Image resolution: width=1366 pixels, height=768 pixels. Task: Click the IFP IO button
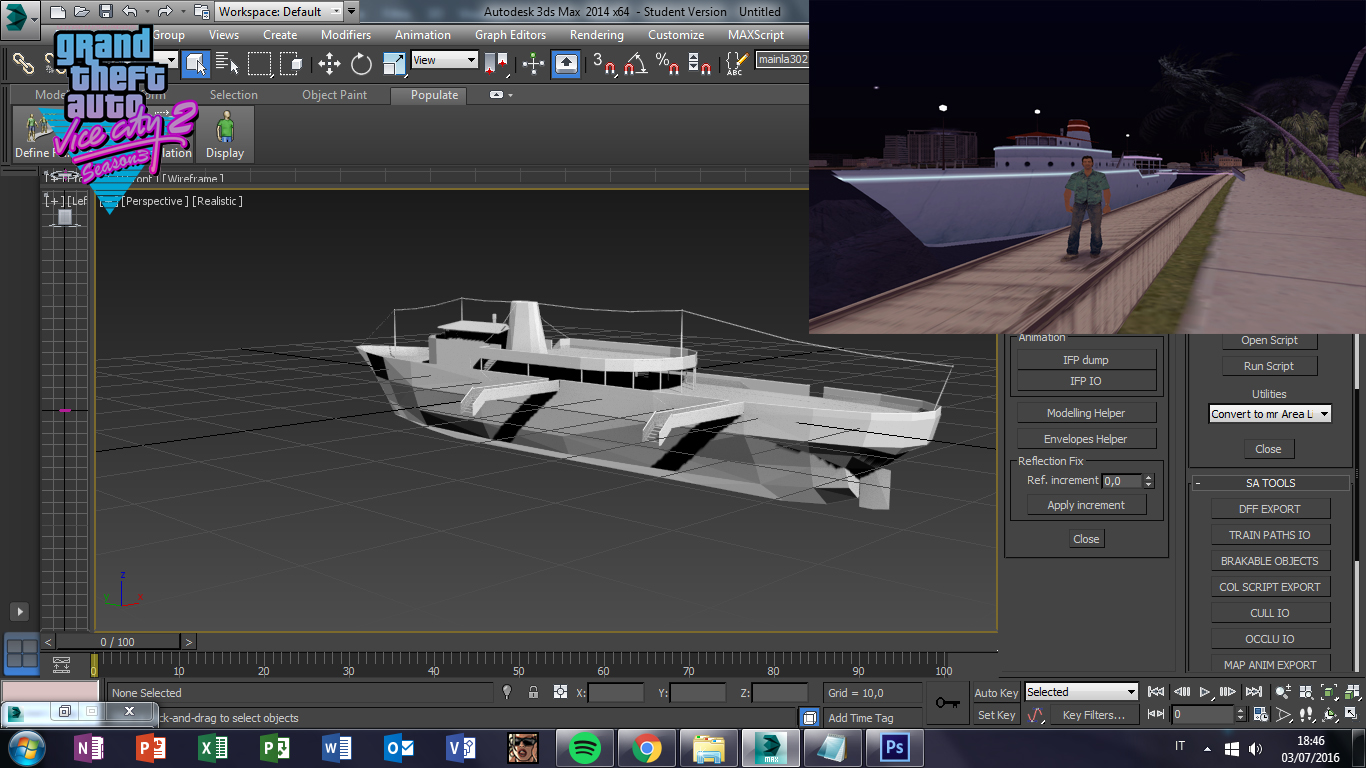pos(1086,381)
